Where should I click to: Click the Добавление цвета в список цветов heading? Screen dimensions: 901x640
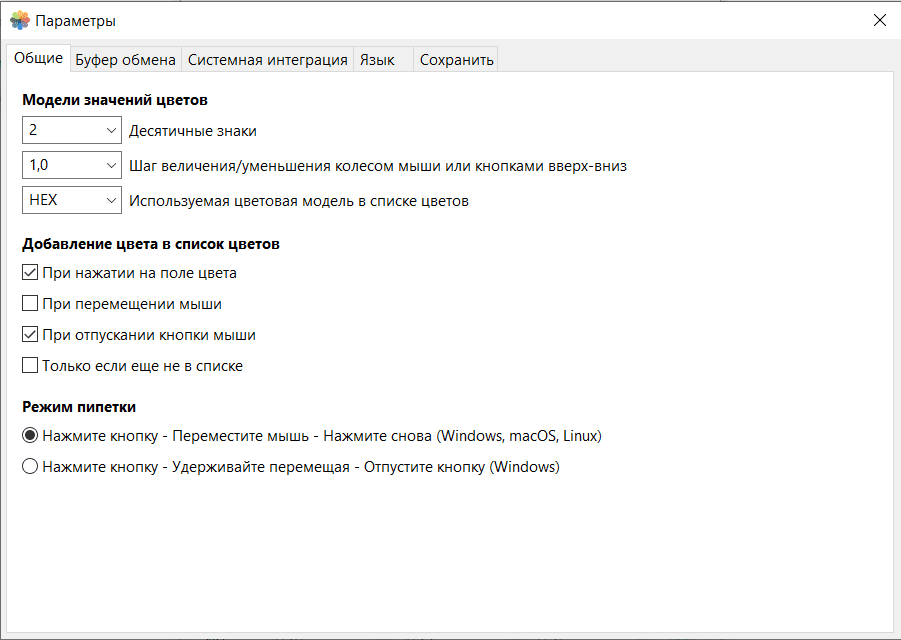(150, 243)
